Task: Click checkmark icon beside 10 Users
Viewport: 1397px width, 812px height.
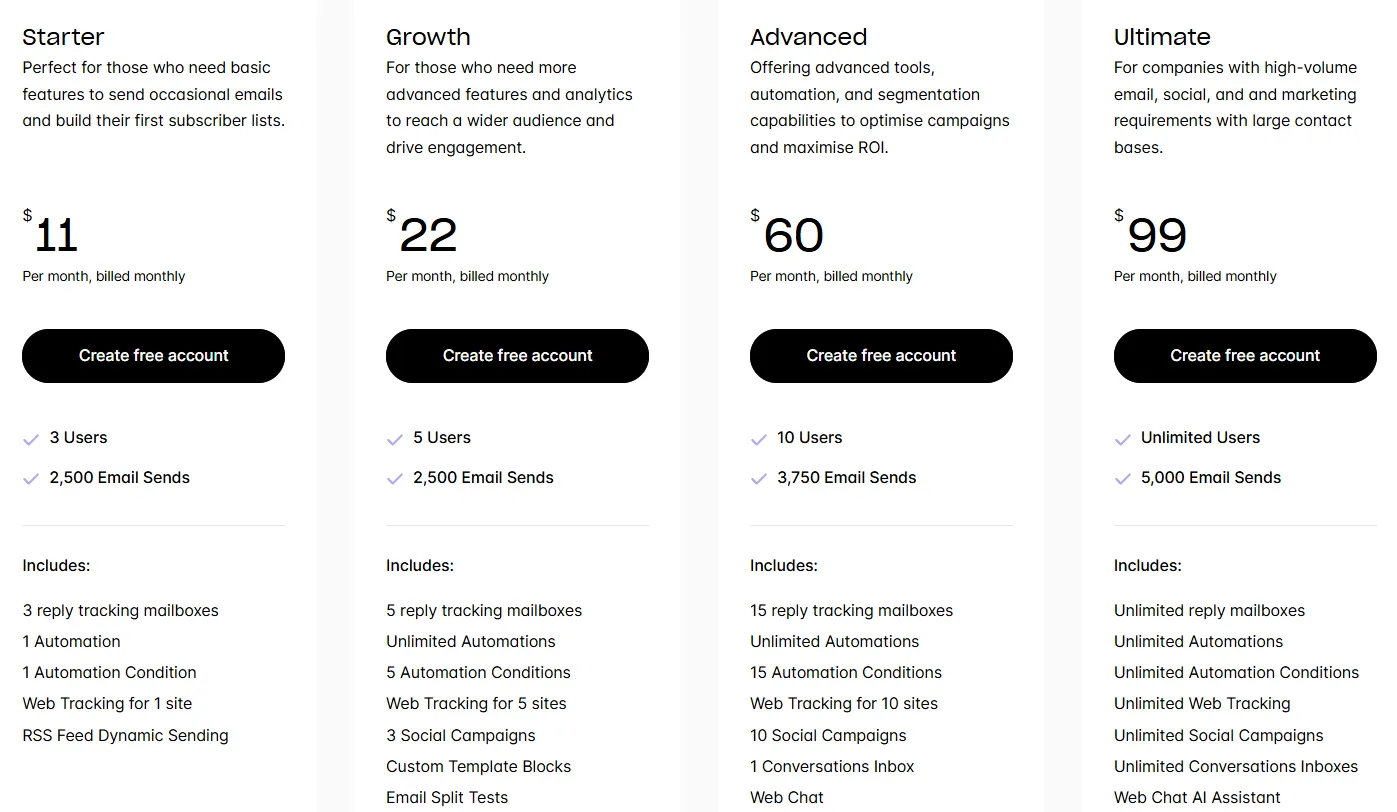Action: click(x=759, y=439)
